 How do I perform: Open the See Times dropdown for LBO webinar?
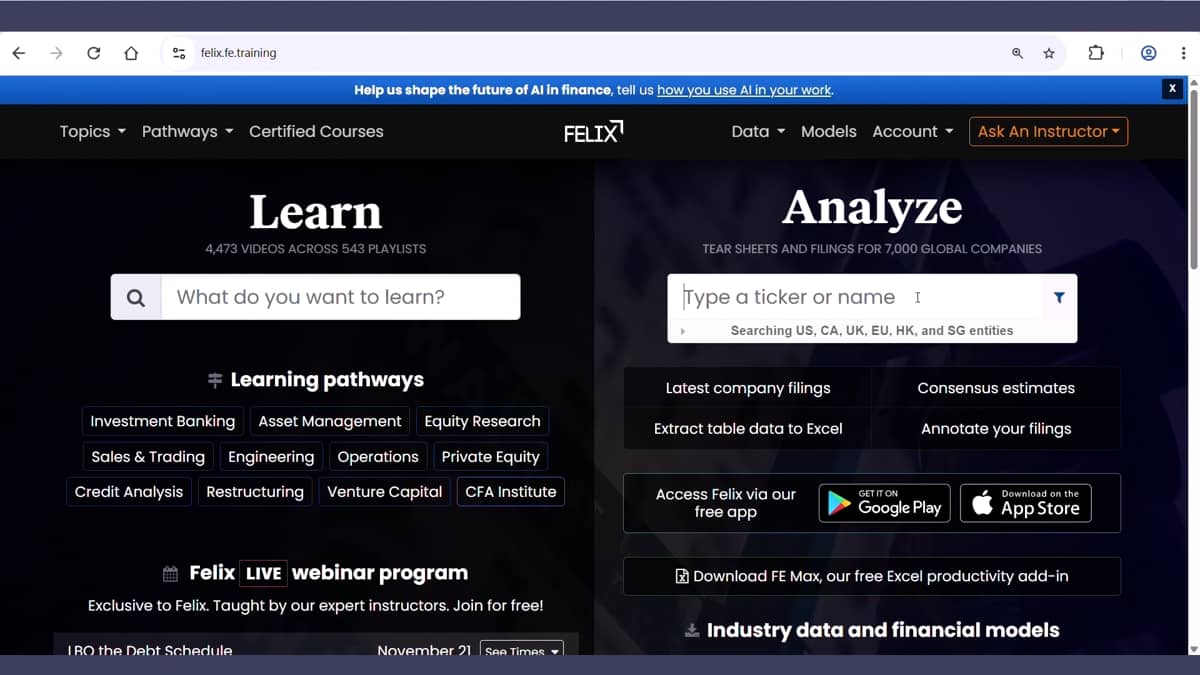(x=521, y=650)
